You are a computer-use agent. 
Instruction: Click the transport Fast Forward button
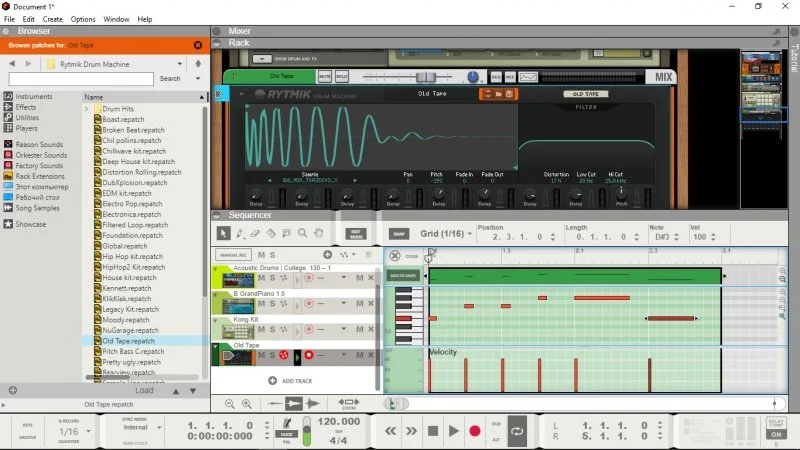(x=411, y=431)
